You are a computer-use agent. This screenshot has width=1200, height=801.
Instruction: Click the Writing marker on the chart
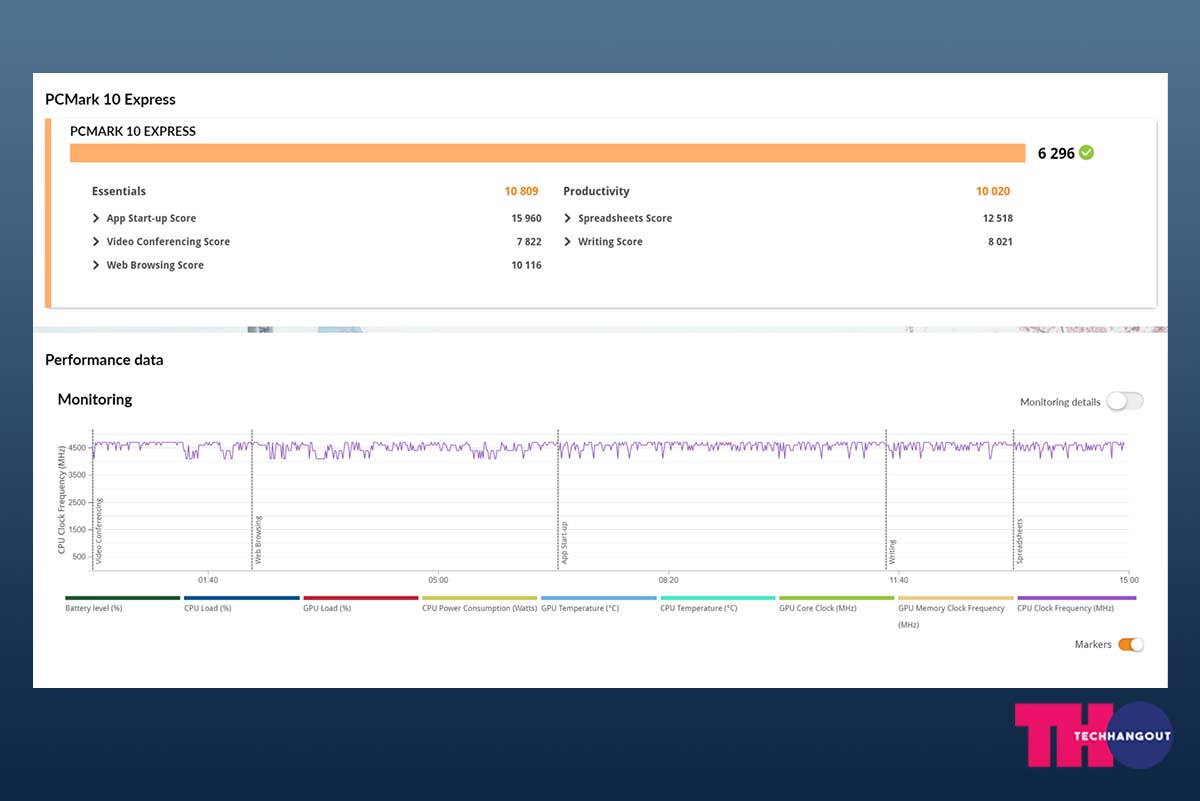point(893,553)
